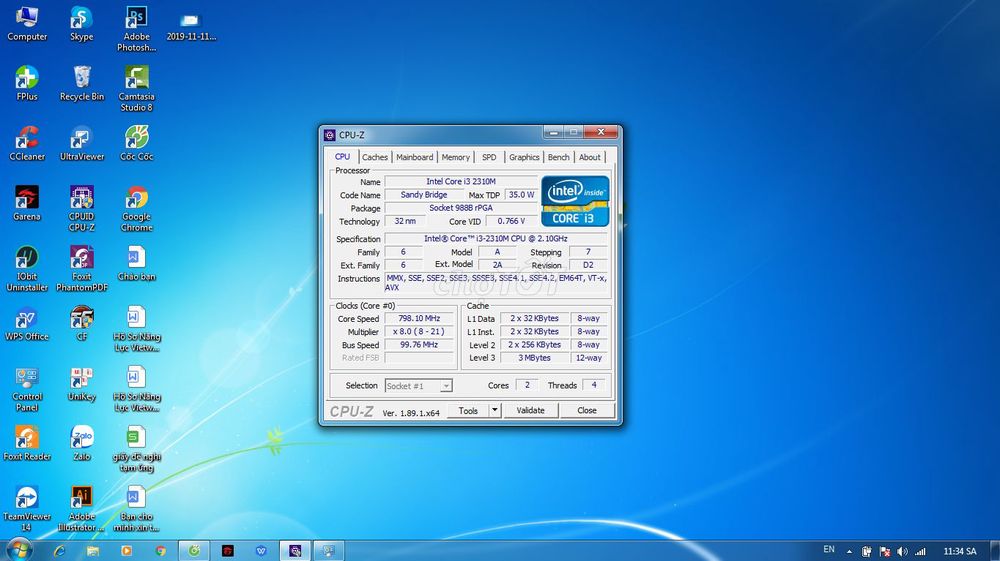Viewport: 1000px width, 561px height.
Task: Launch Camtasia Studio 8 shortcut
Action: 136,89
